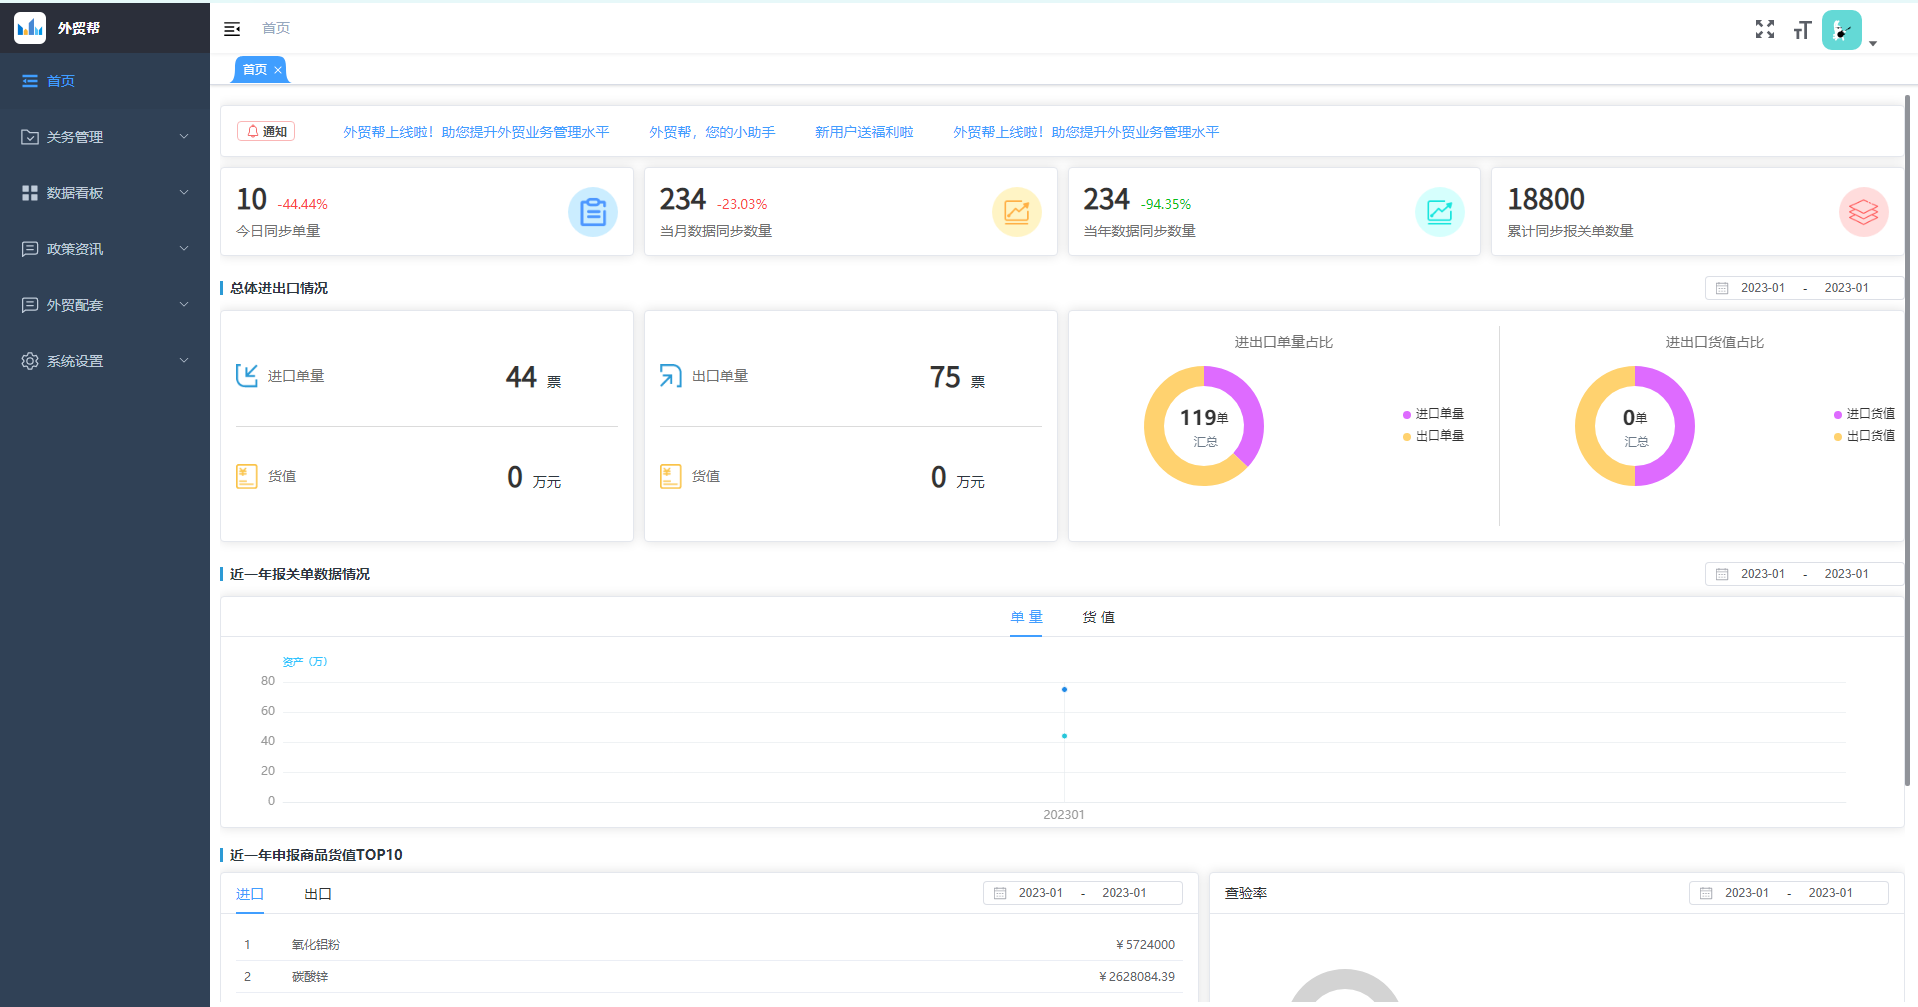The width and height of the screenshot is (1918, 1007).
Task: Click the clipboard icon for 今日同步单量
Action: [593, 212]
